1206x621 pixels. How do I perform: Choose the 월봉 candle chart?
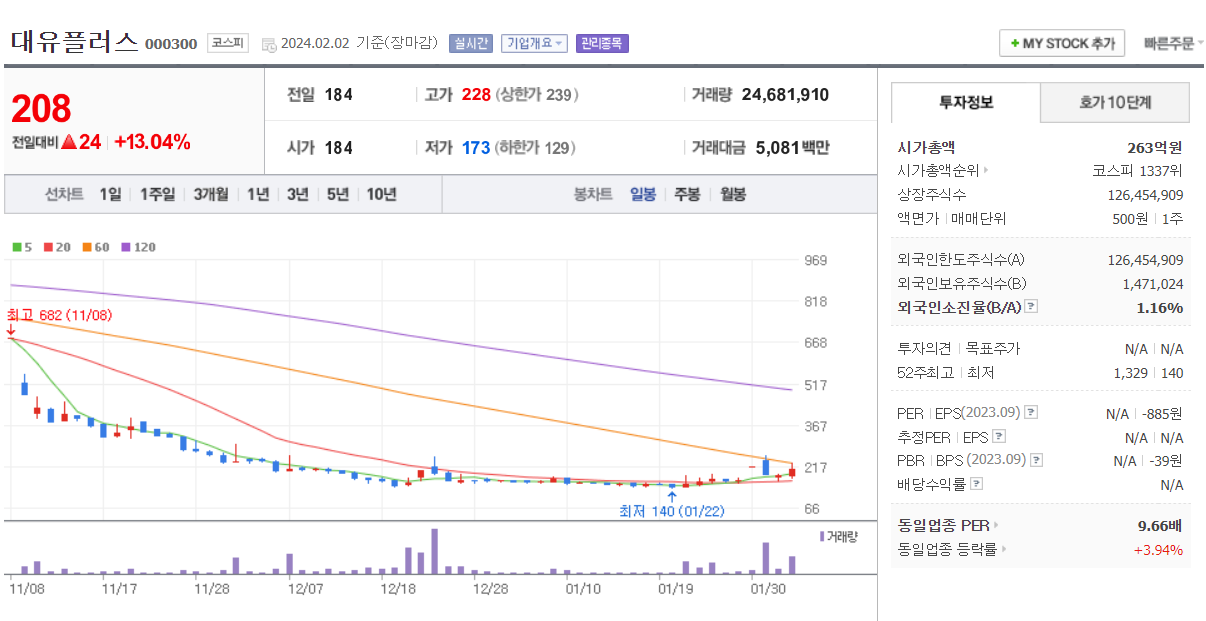pos(733,194)
